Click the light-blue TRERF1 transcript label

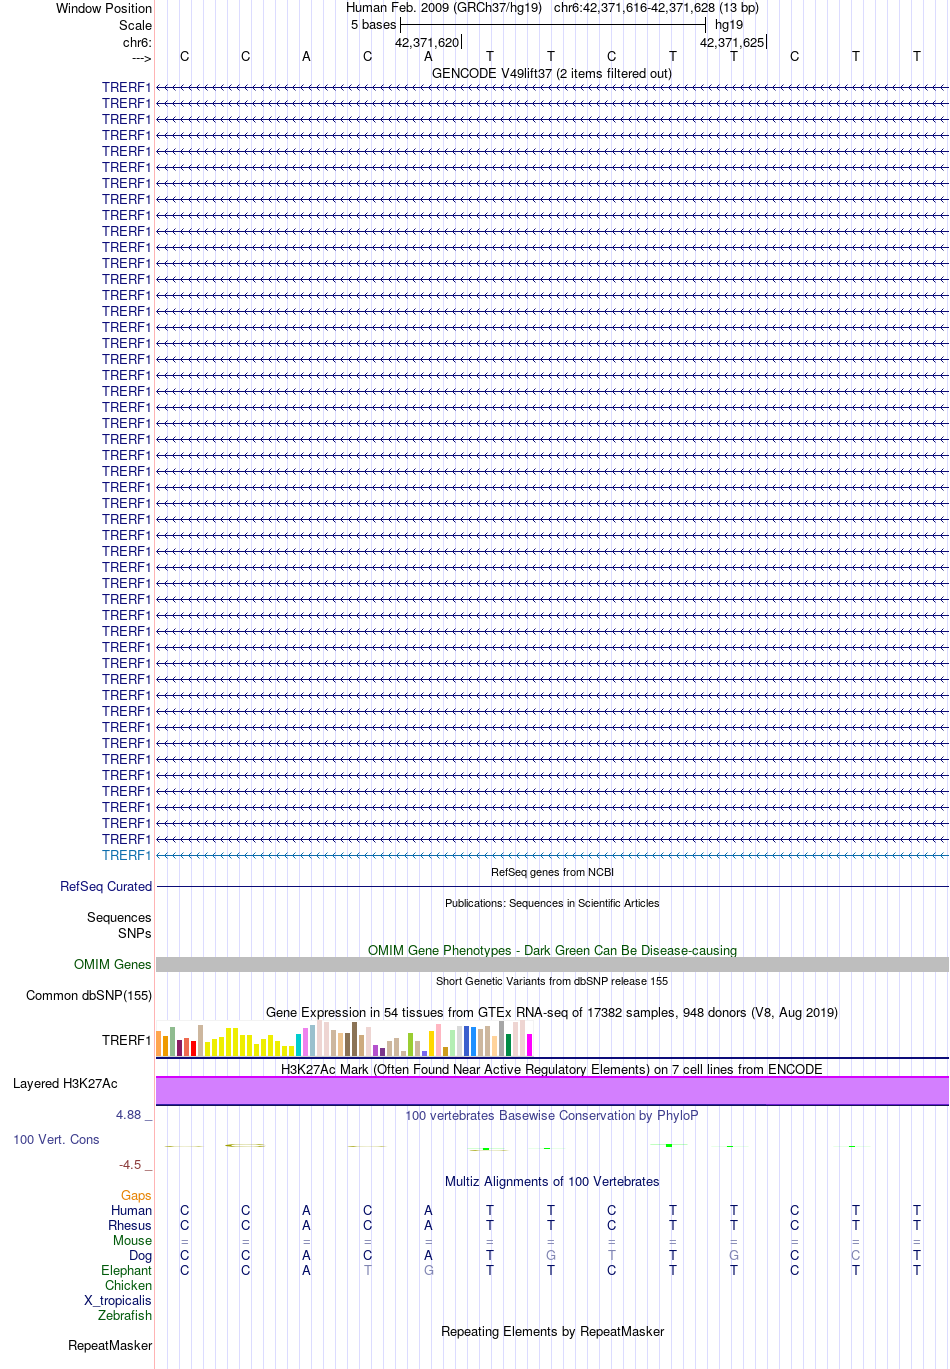[x=126, y=855]
